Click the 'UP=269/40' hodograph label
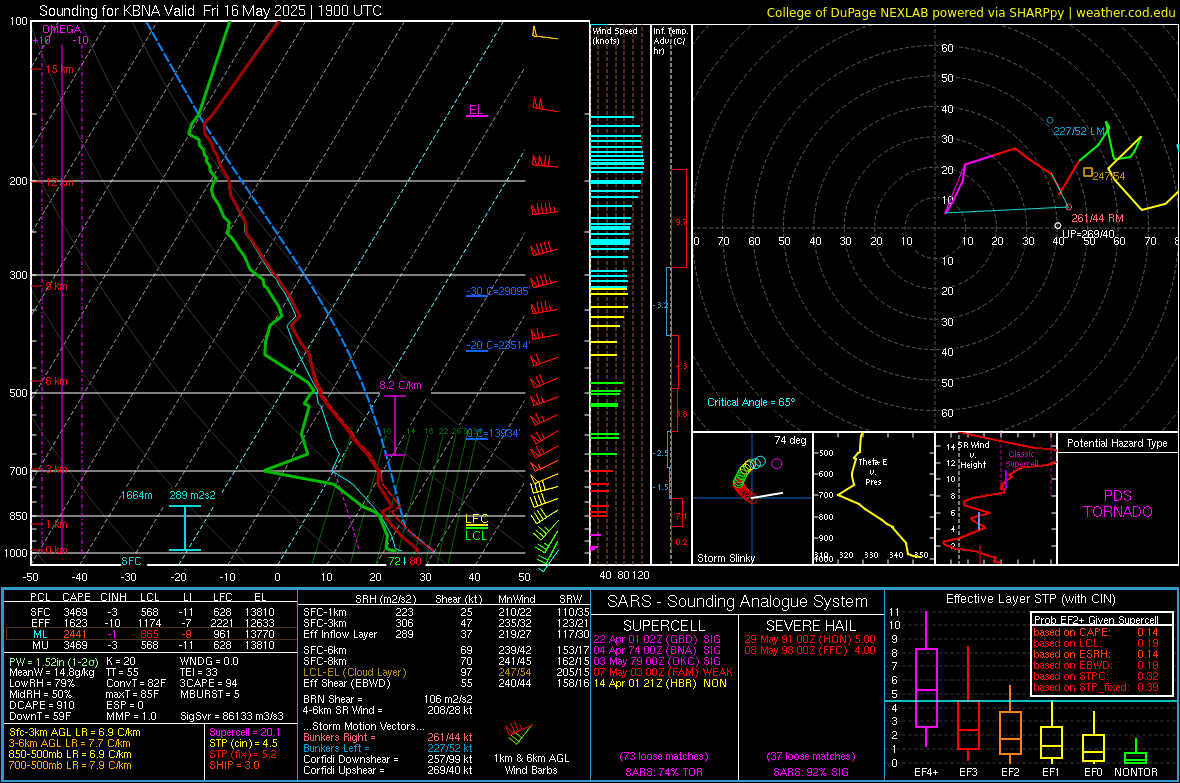Screen dimensions: 1180x783 pyautogui.click(x=1088, y=234)
